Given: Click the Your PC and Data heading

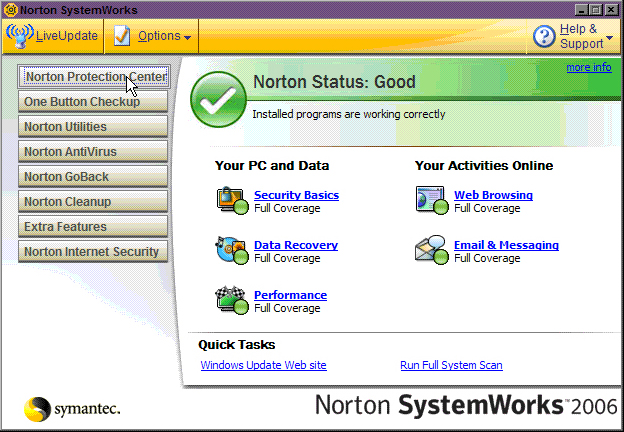Looking at the screenshot, I should (272, 165).
